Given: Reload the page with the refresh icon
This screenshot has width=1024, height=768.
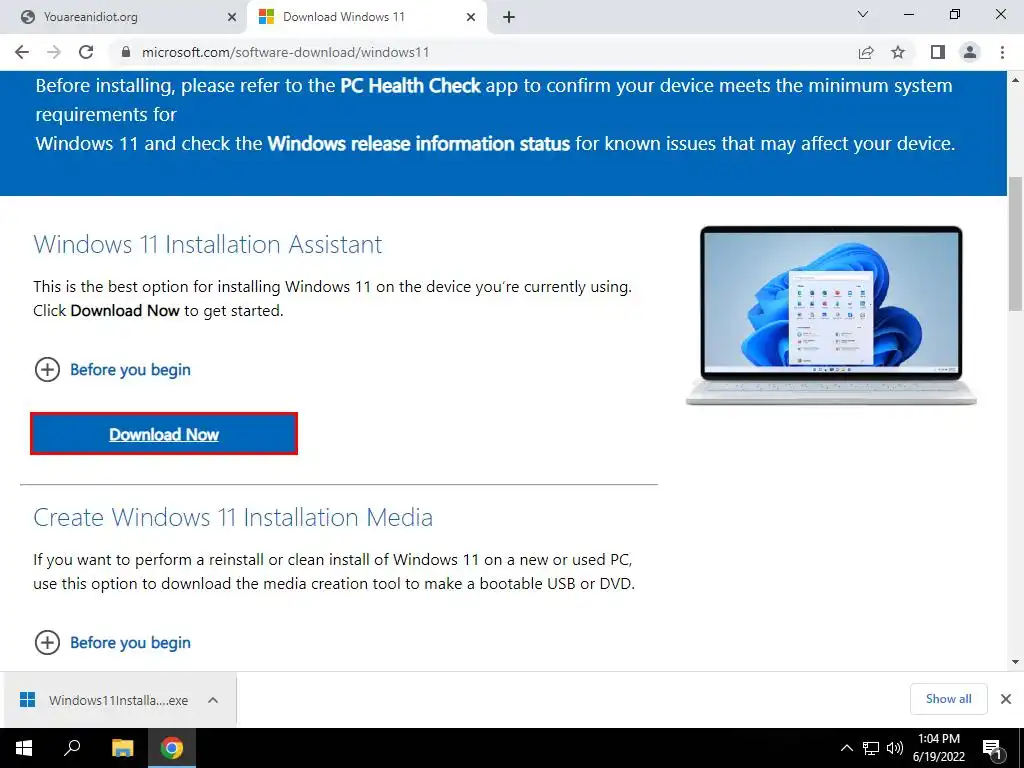Looking at the screenshot, I should (86, 52).
